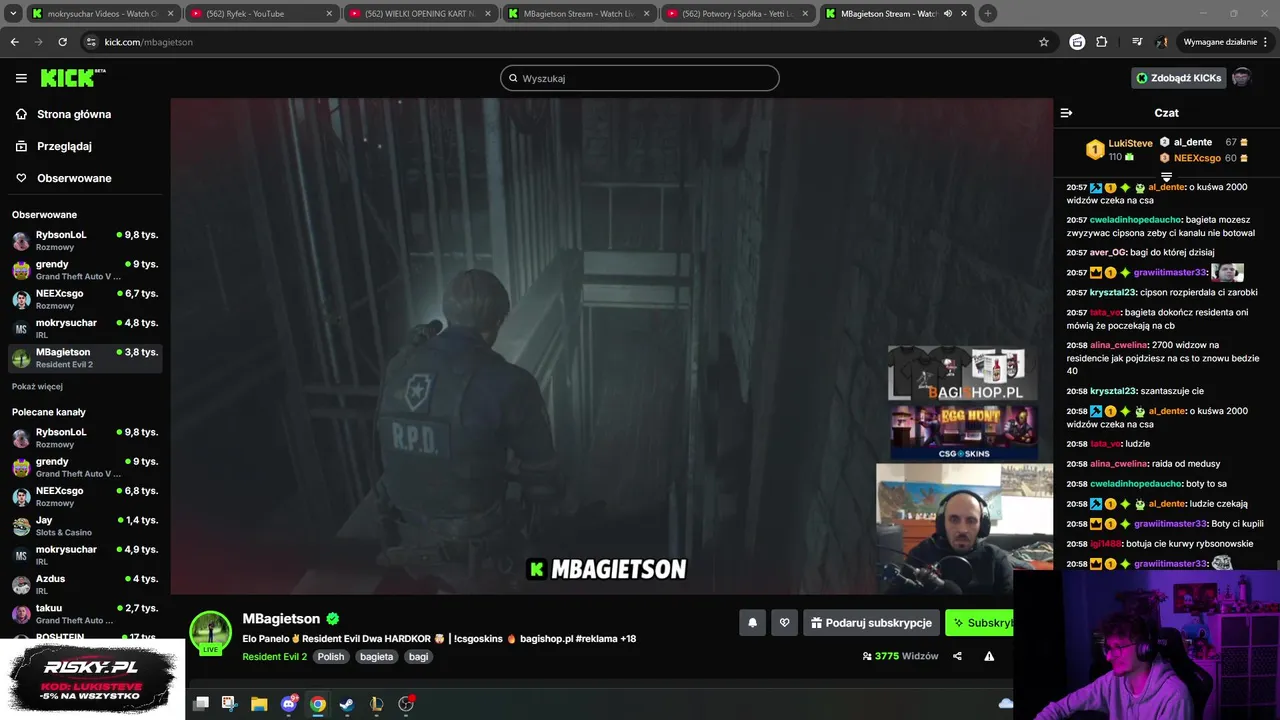Screen dimensions: 1280x720
Task: Open mokrysuchar in followed channels
Action: (85, 328)
